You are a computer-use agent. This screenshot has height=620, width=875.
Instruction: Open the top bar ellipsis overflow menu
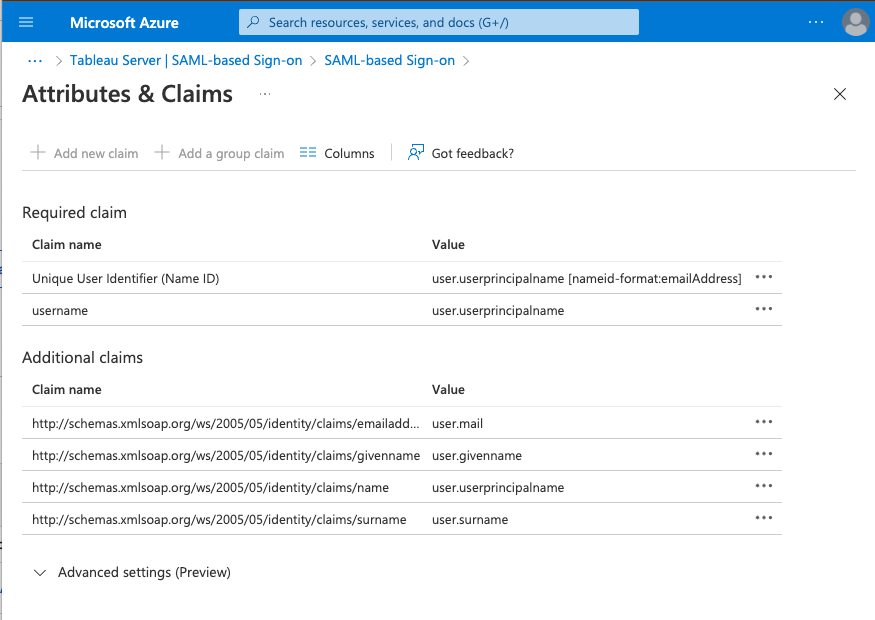point(816,22)
